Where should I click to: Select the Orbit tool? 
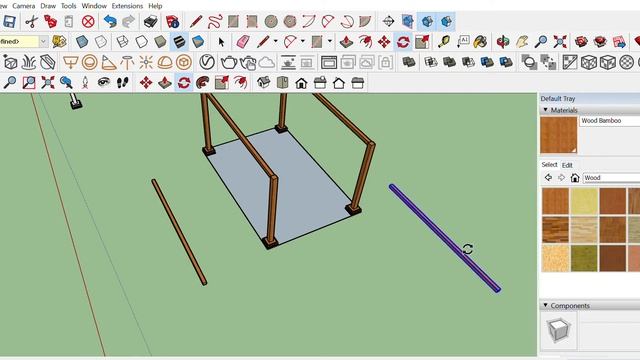503,42
